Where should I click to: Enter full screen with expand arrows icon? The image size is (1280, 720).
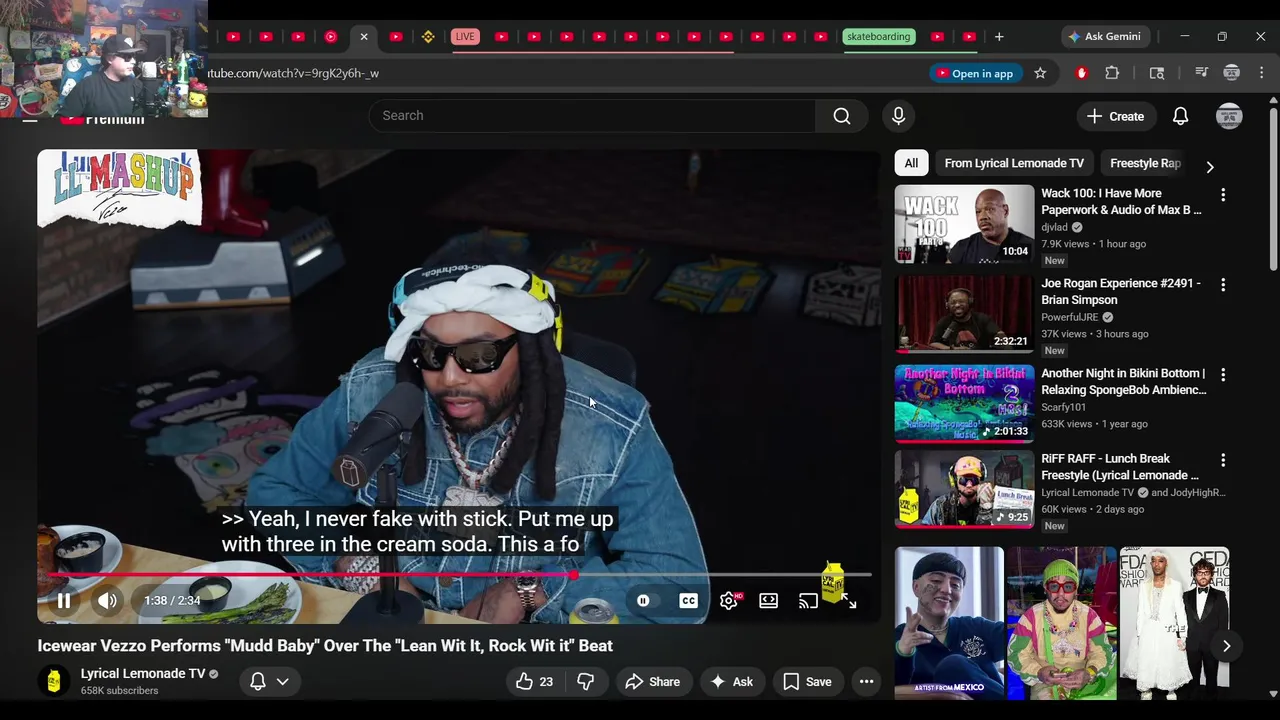(x=849, y=601)
